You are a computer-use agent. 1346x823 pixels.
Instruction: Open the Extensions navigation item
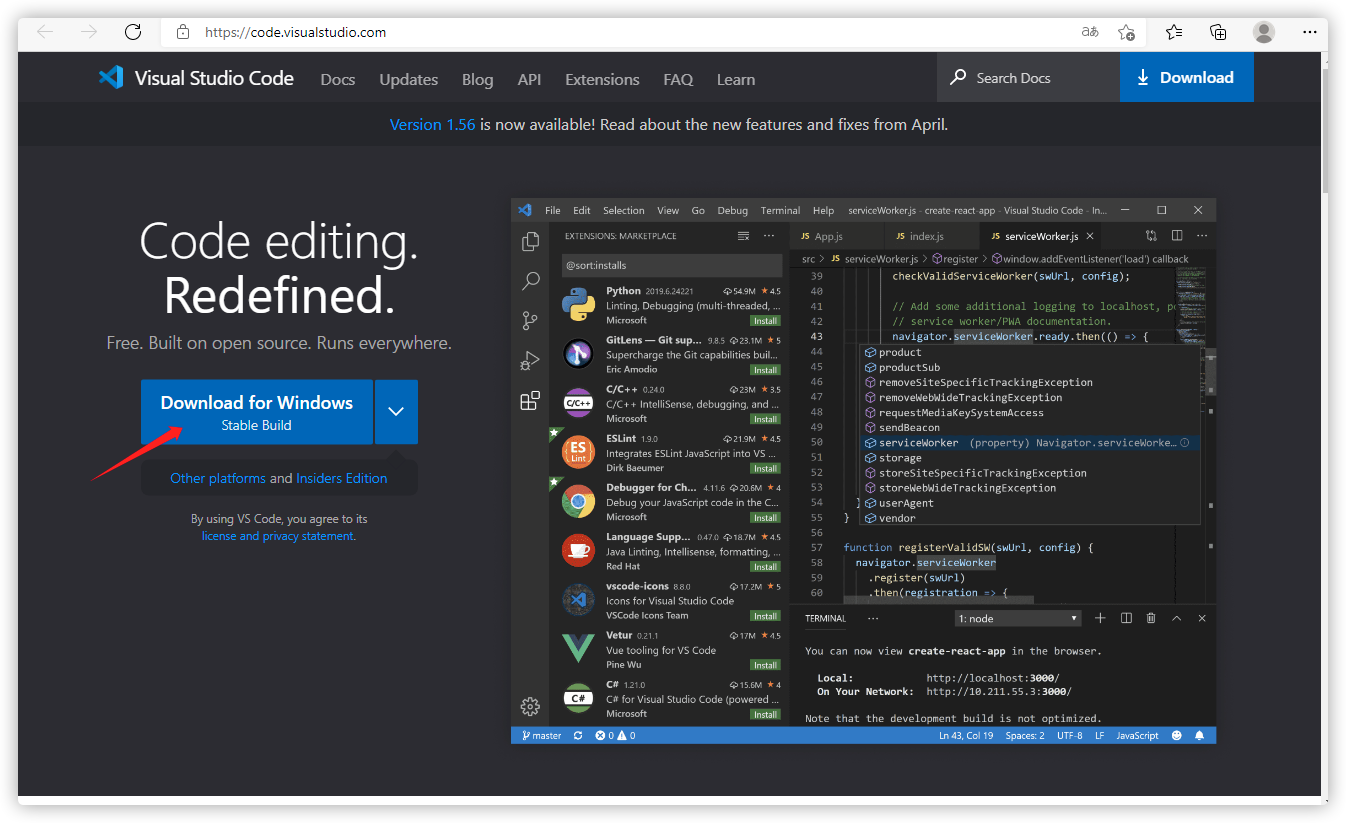(602, 79)
